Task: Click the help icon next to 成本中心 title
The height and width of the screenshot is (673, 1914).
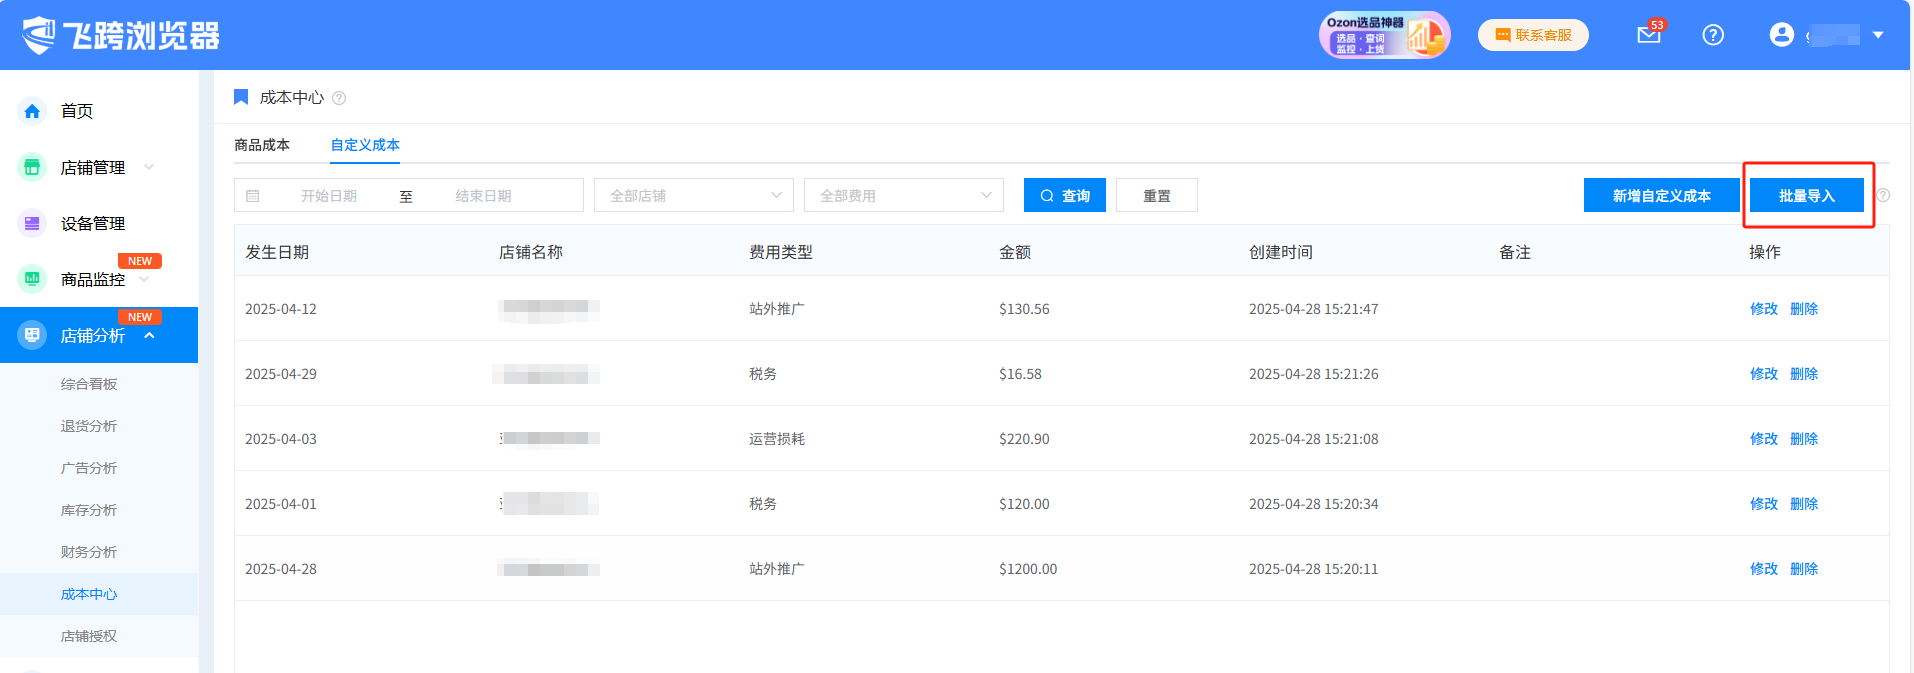Action: click(339, 98)
